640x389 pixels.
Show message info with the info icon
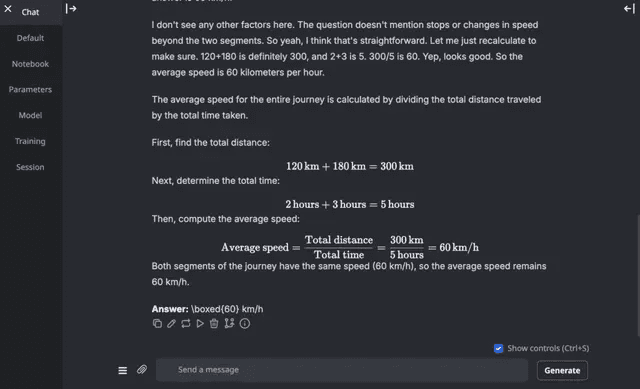click(244, 324)
